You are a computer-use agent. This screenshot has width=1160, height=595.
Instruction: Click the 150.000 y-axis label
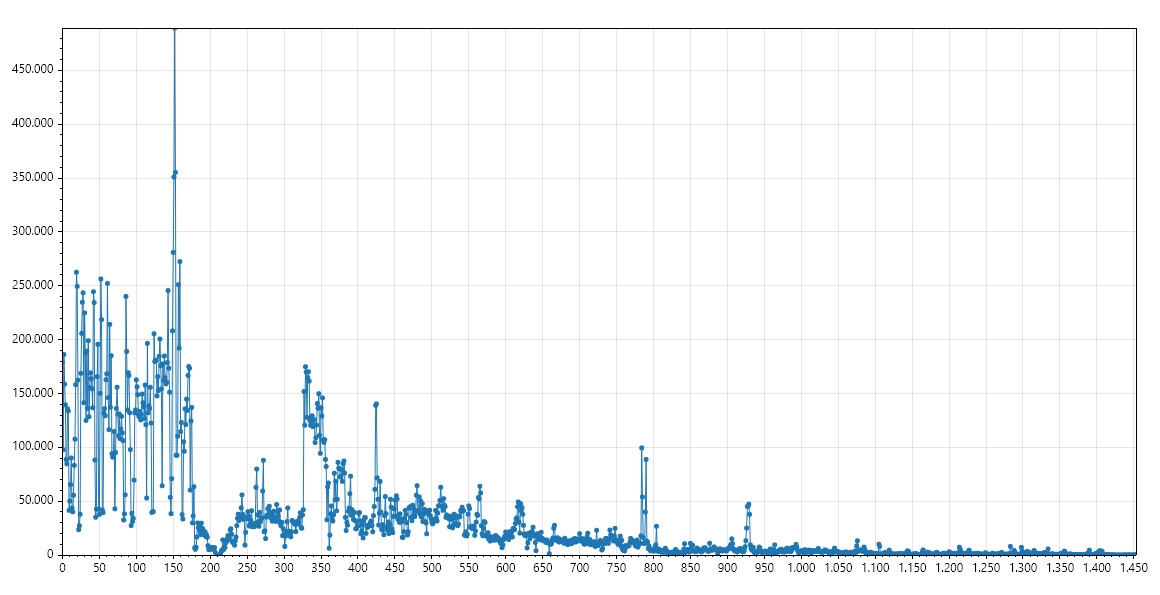pyautogui.click(x=31, y=393)
